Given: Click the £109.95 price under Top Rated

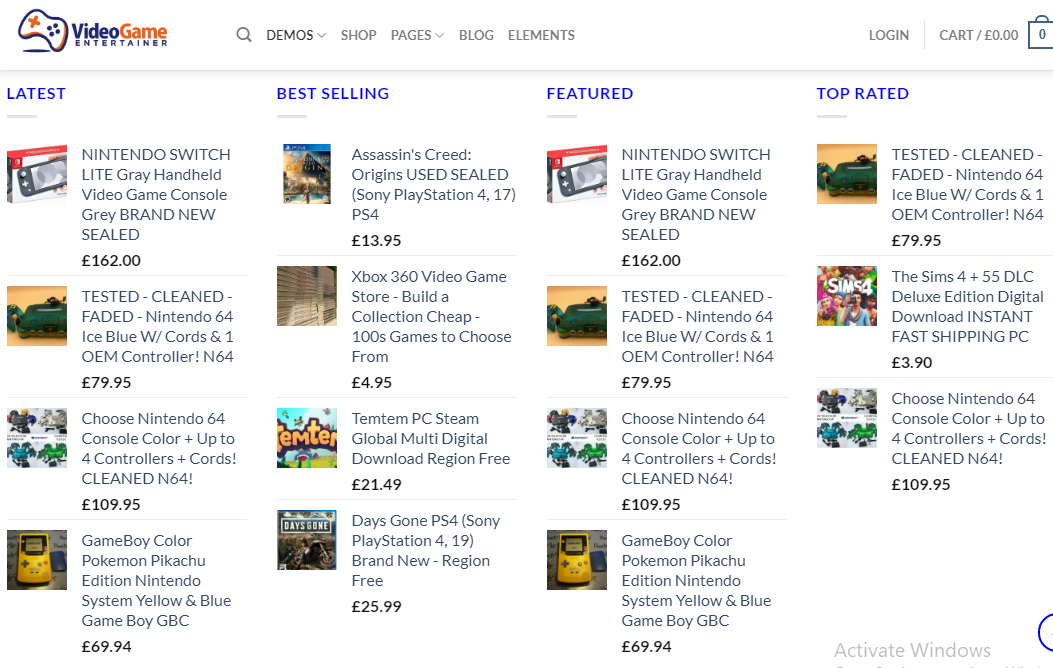Looking at the screenshot, I should point(921,485).
